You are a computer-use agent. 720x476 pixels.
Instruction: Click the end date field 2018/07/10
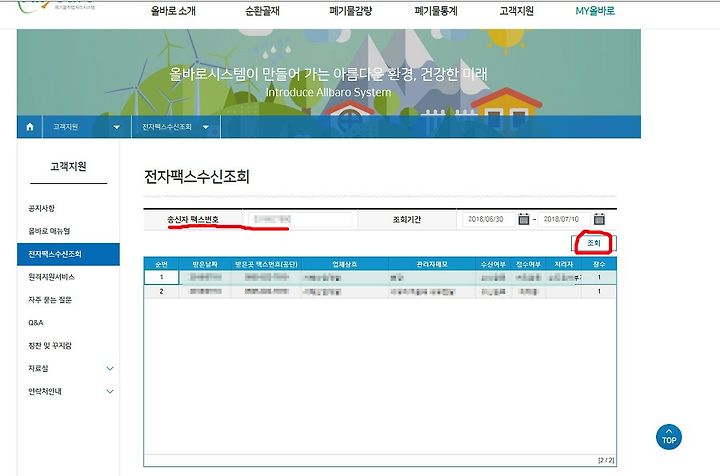564,219
